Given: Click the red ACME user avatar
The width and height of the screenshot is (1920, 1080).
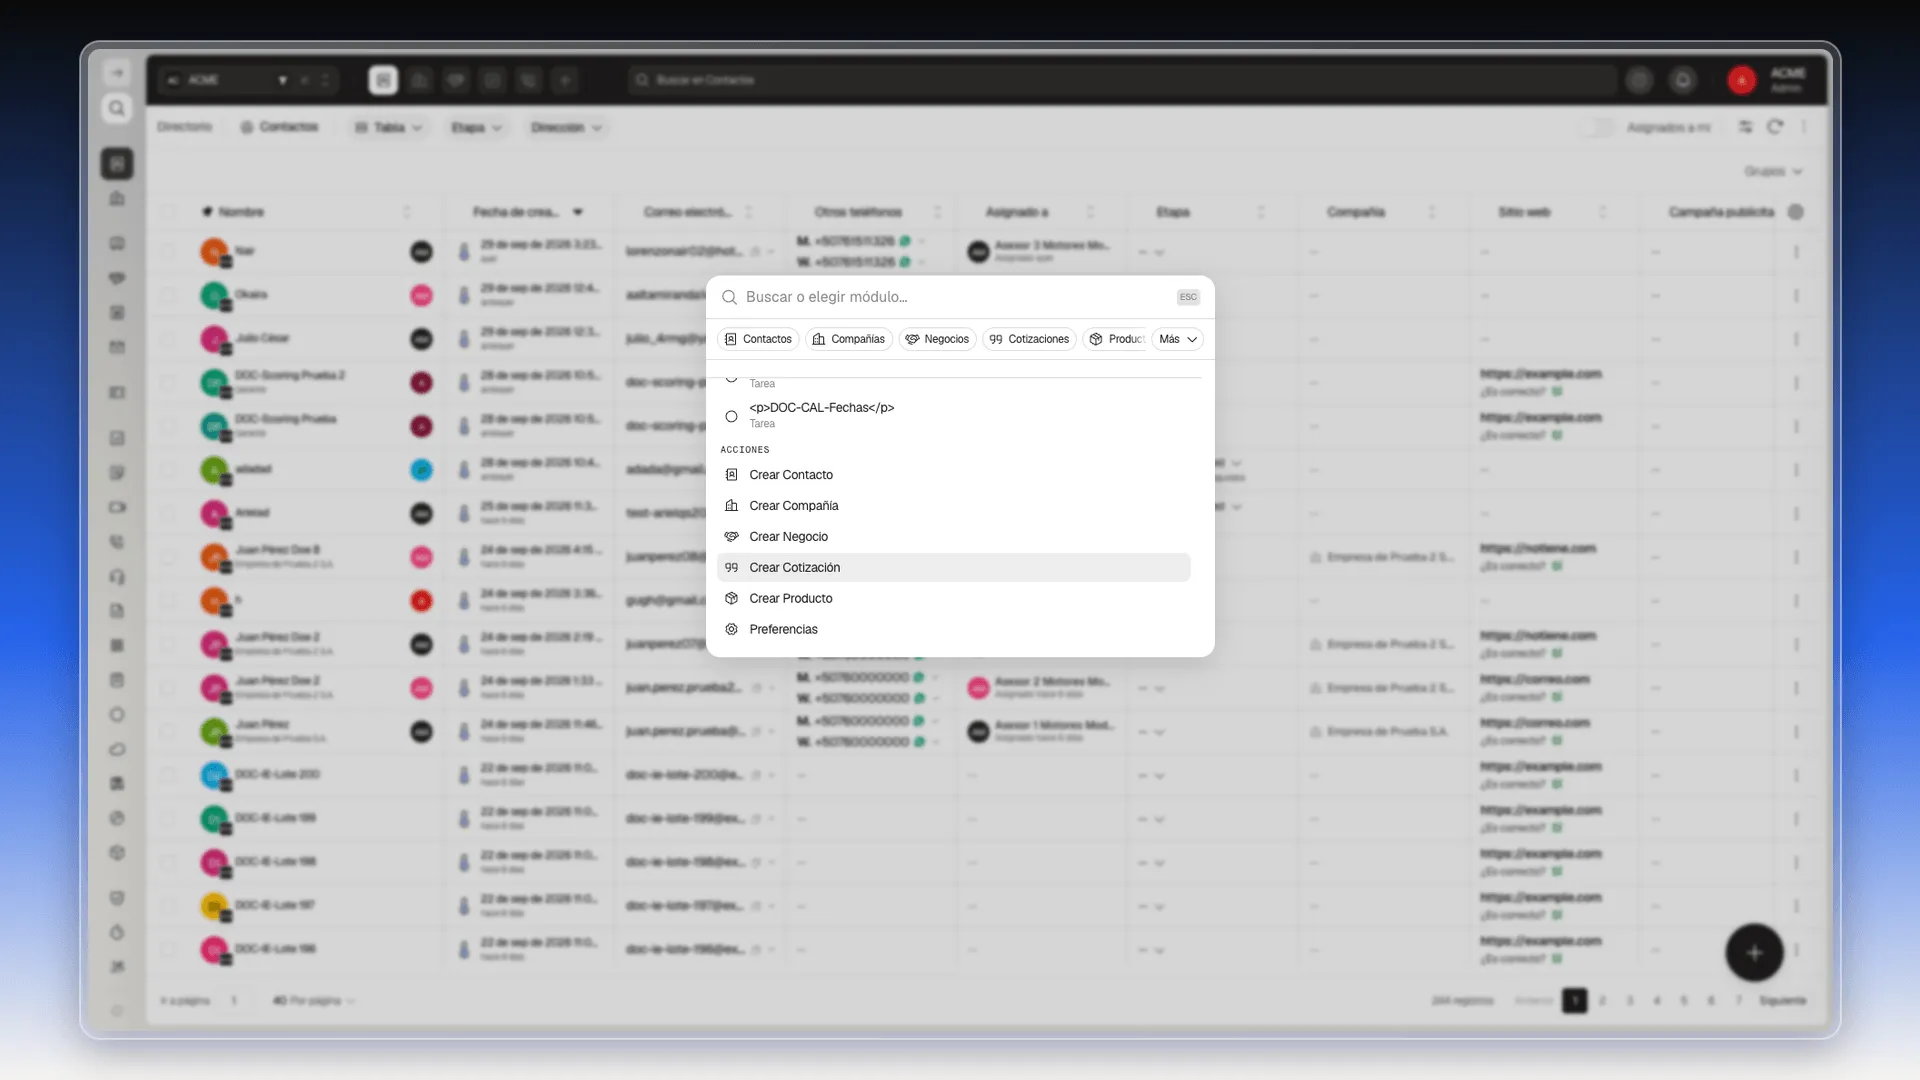Looking at the screenshot, I should (x=1742, y=80).
